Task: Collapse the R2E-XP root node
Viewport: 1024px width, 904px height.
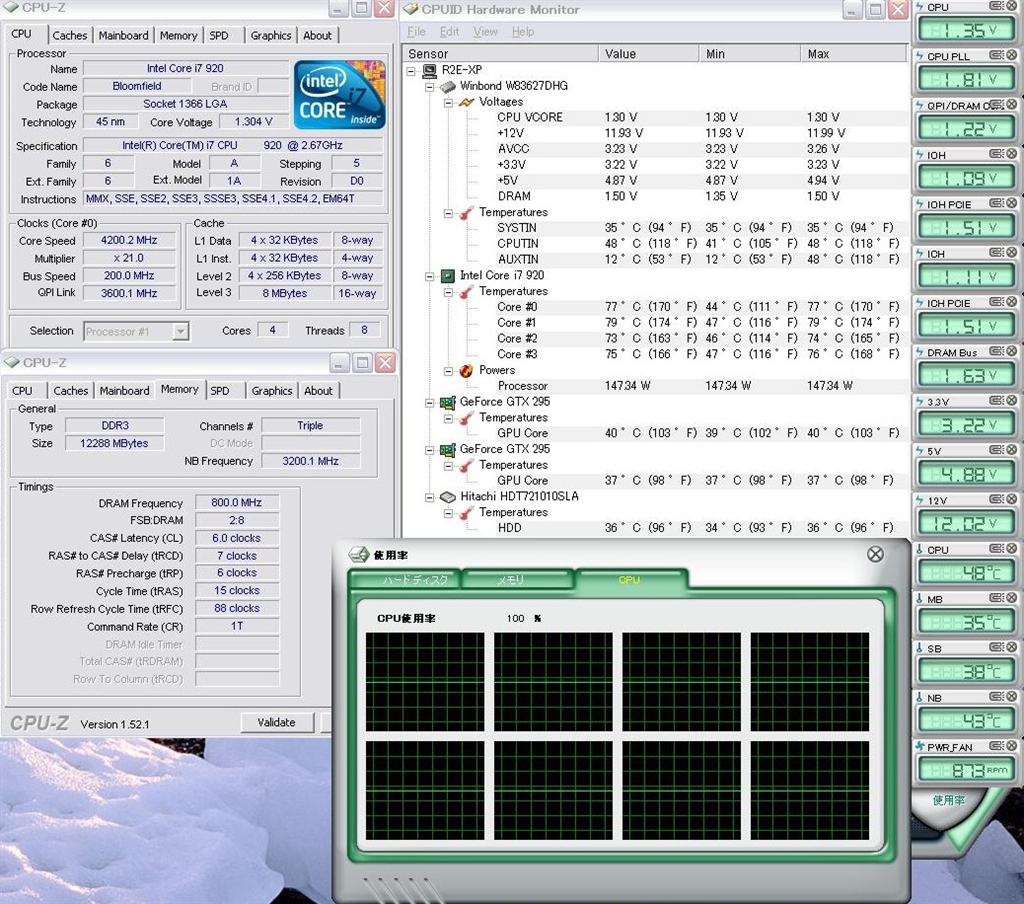Action: (x=412, y=71)
